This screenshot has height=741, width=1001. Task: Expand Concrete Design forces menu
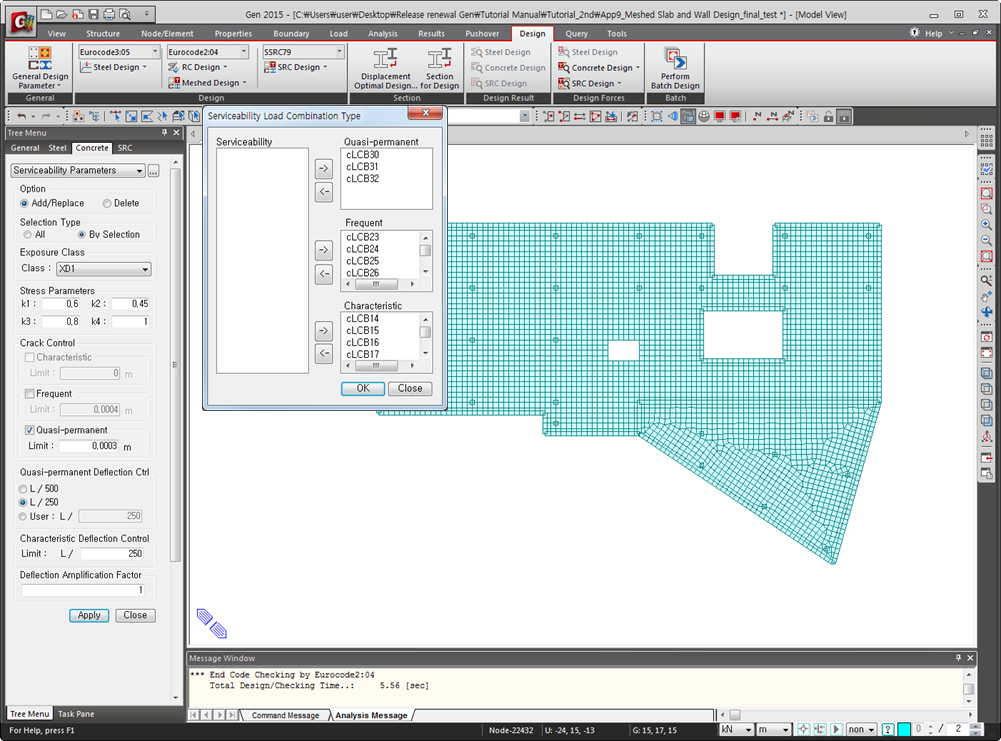(599, 68)
